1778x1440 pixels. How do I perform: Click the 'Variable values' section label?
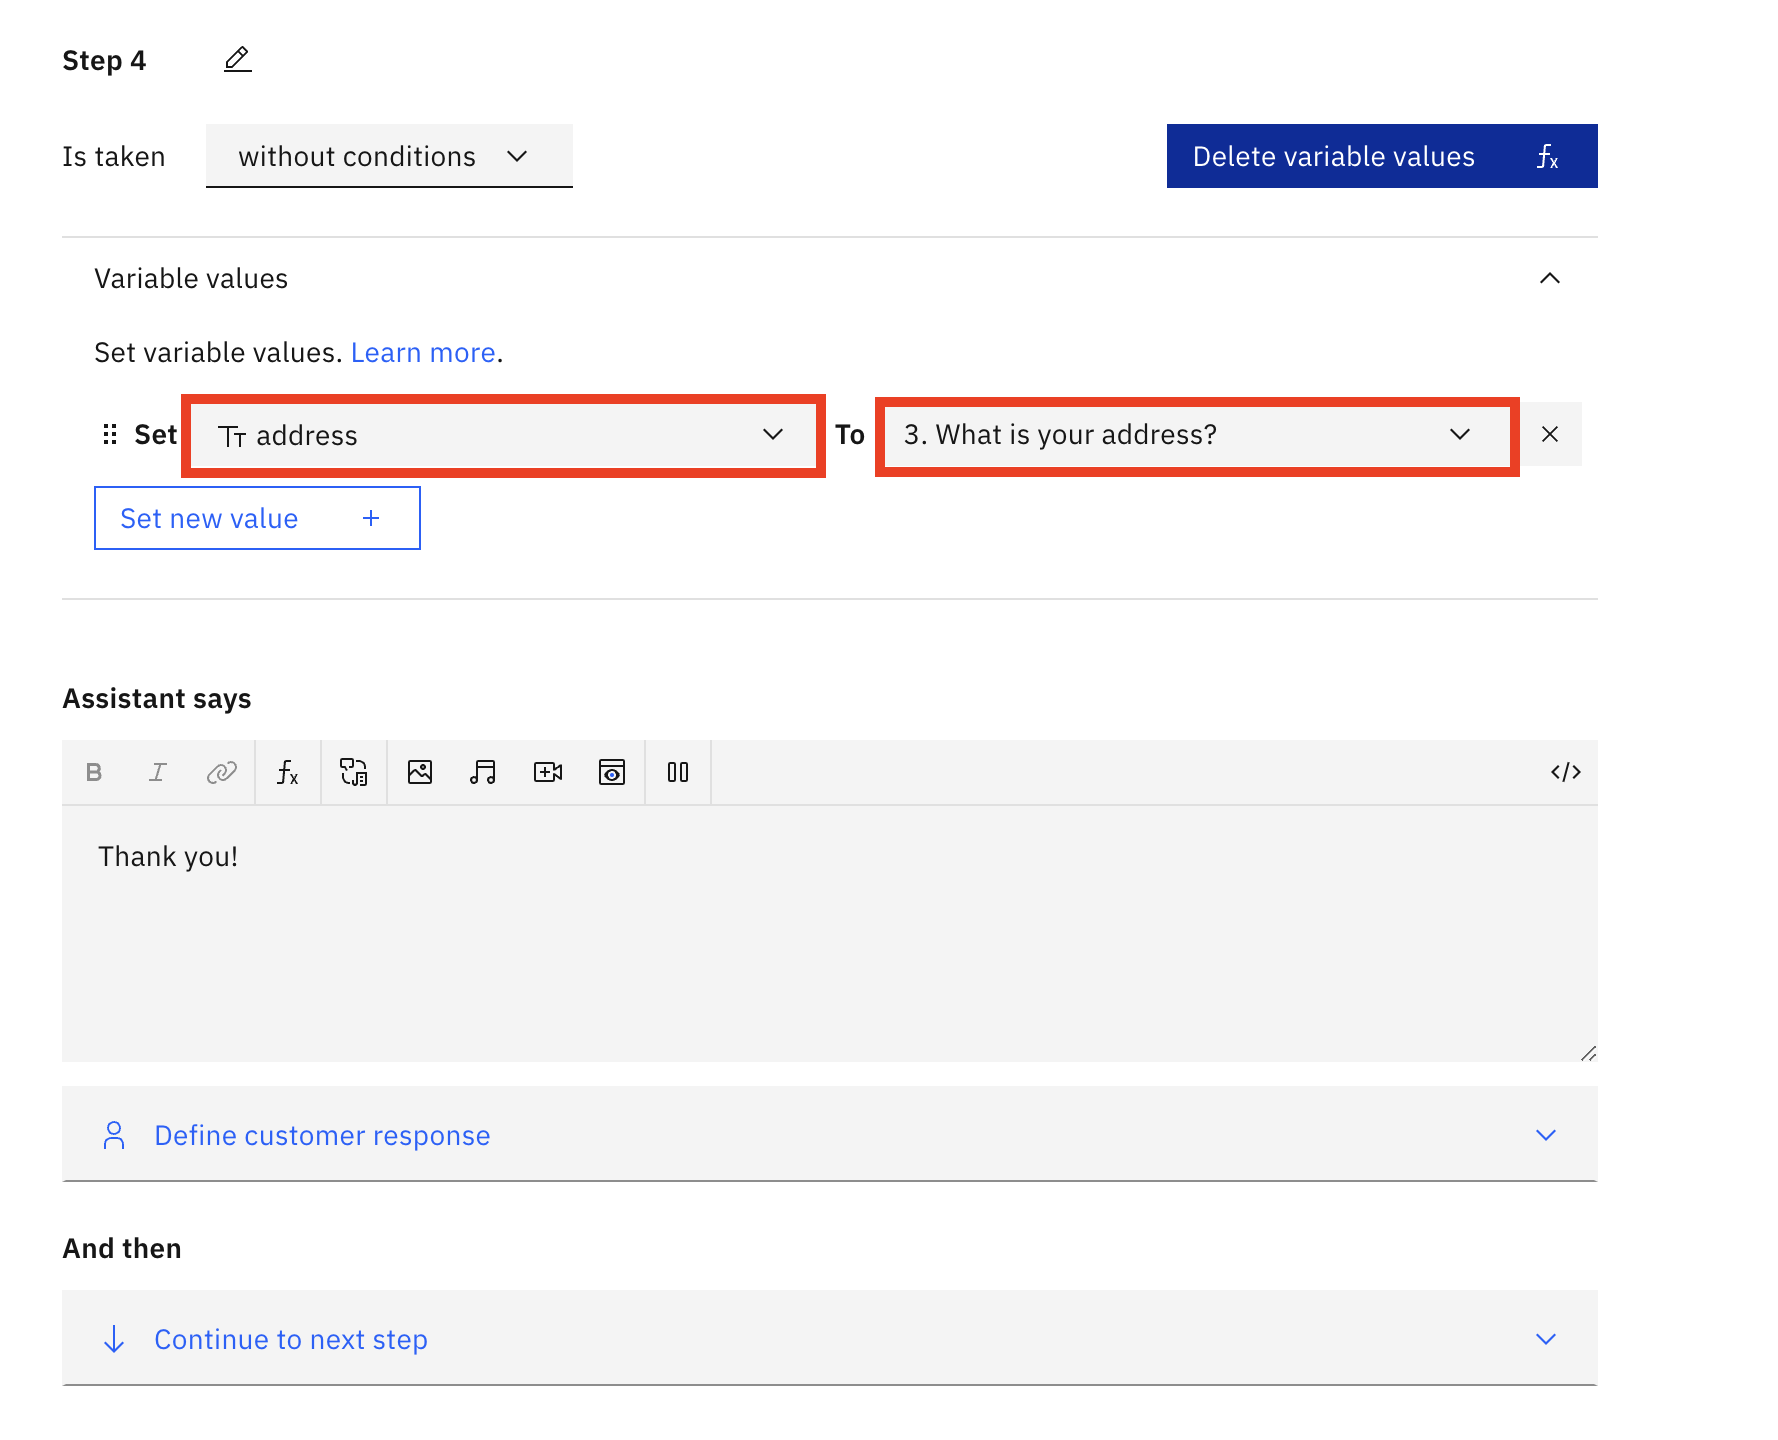click(x=191, y=279)
